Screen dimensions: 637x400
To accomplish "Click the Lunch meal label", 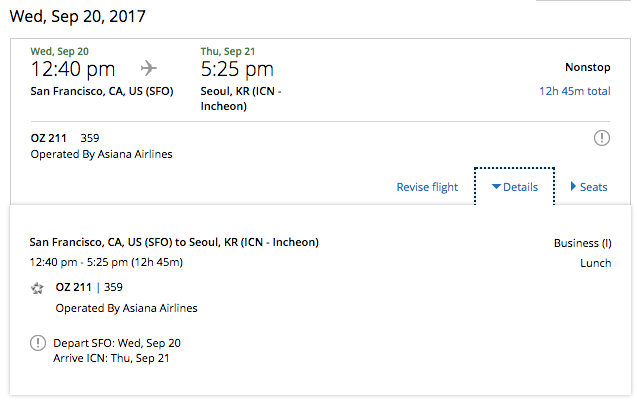I will [x=596, y=263].
